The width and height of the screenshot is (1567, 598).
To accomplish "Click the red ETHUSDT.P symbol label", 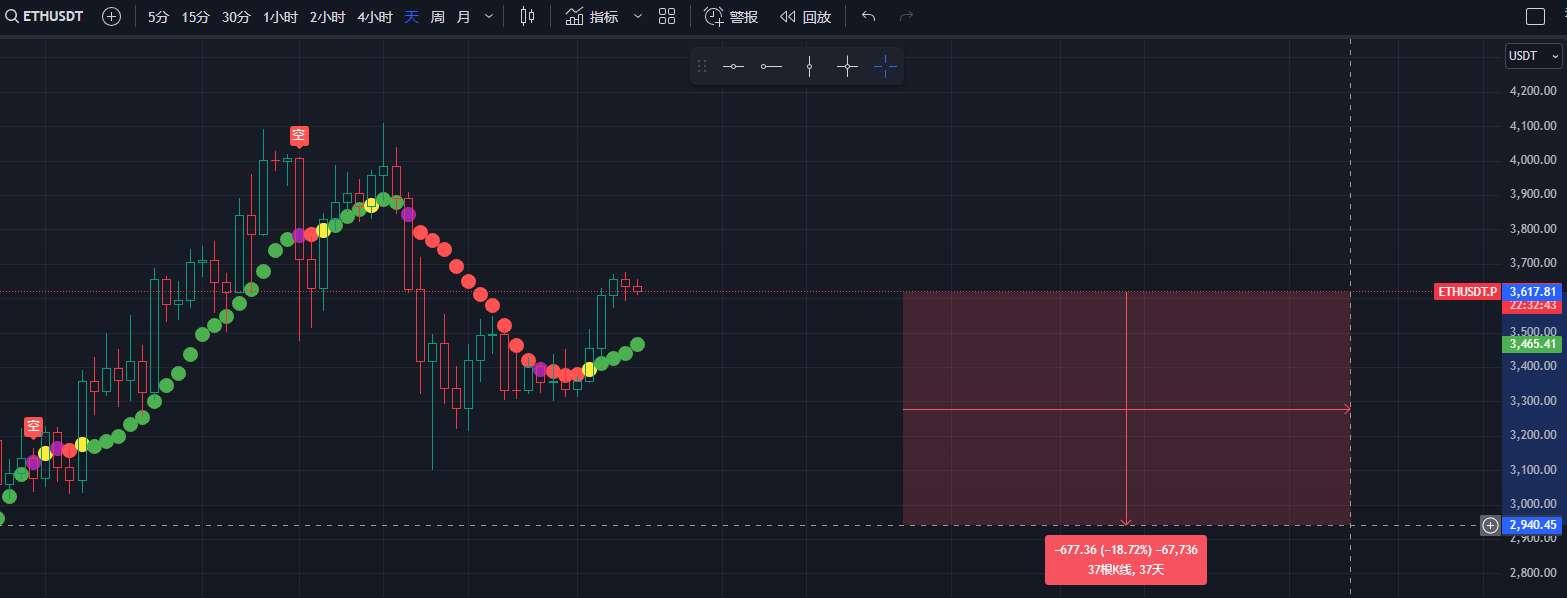I will 1467,292.
